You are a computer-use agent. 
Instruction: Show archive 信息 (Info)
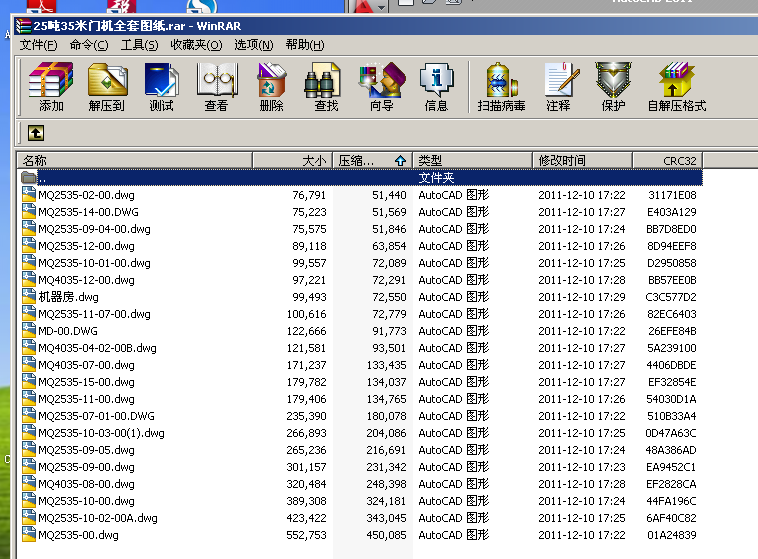pyautogui.click(x=436, y=87)
